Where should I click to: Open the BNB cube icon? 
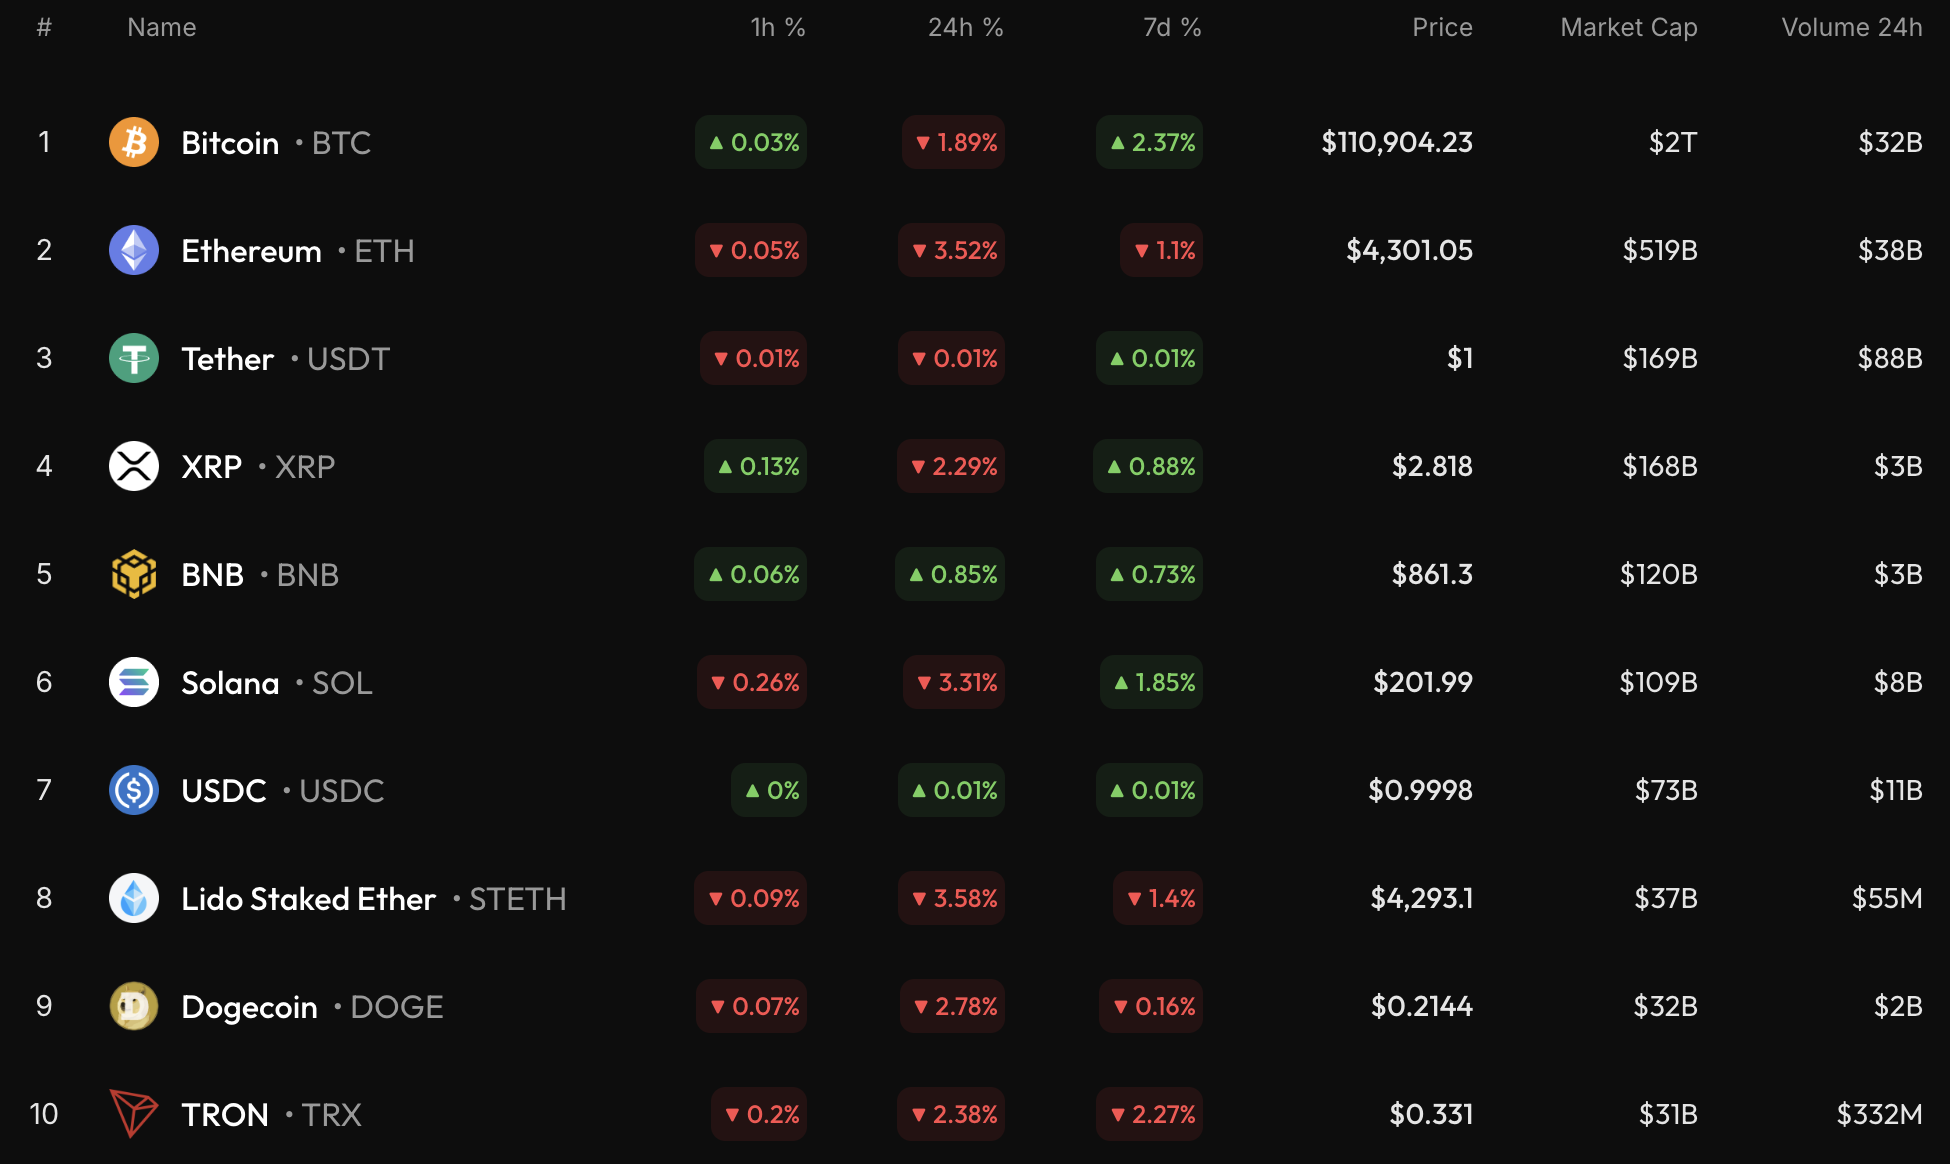click(134, 574)
